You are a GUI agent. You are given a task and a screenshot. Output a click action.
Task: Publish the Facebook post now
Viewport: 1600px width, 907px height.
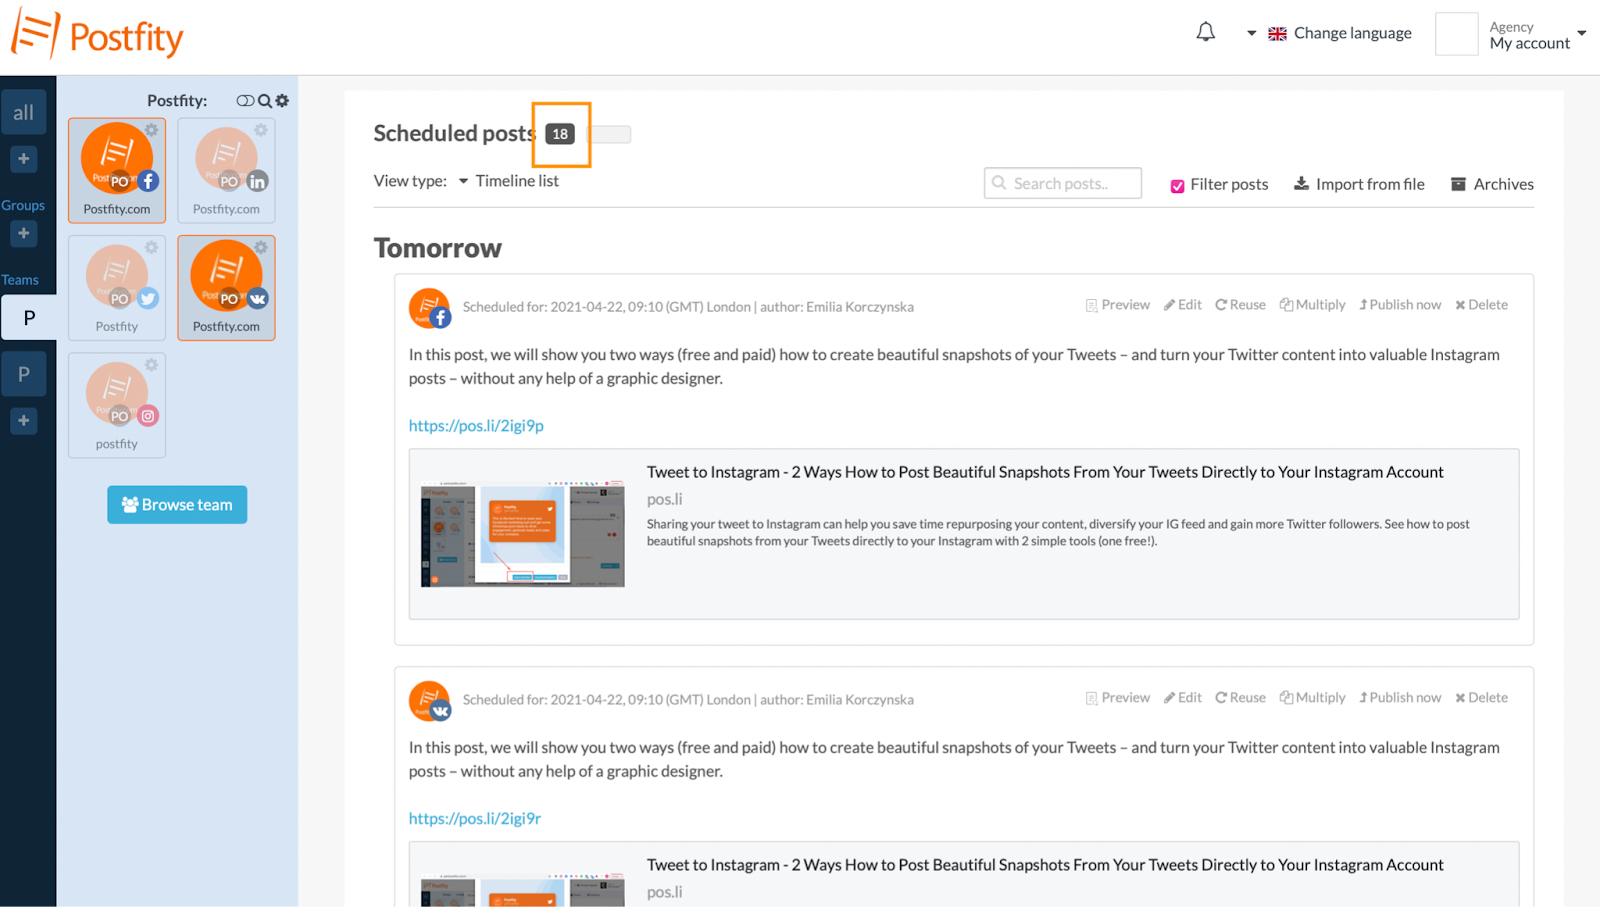(x=1400, y=305)
